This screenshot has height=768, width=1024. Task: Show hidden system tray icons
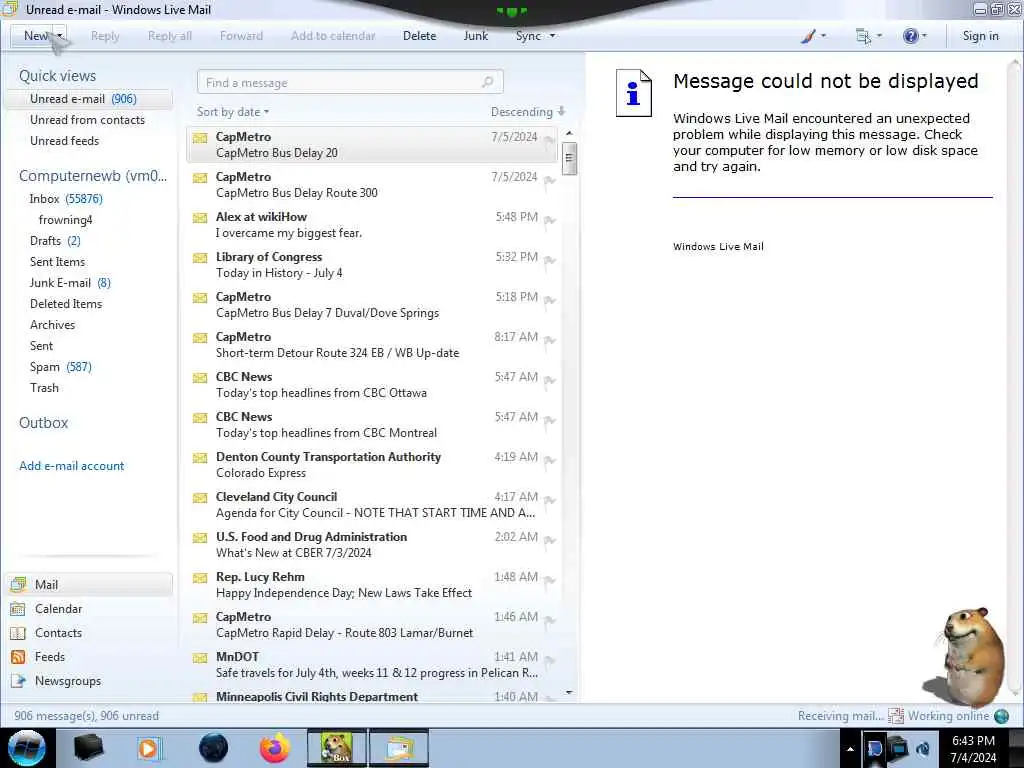tap(850, 749)
